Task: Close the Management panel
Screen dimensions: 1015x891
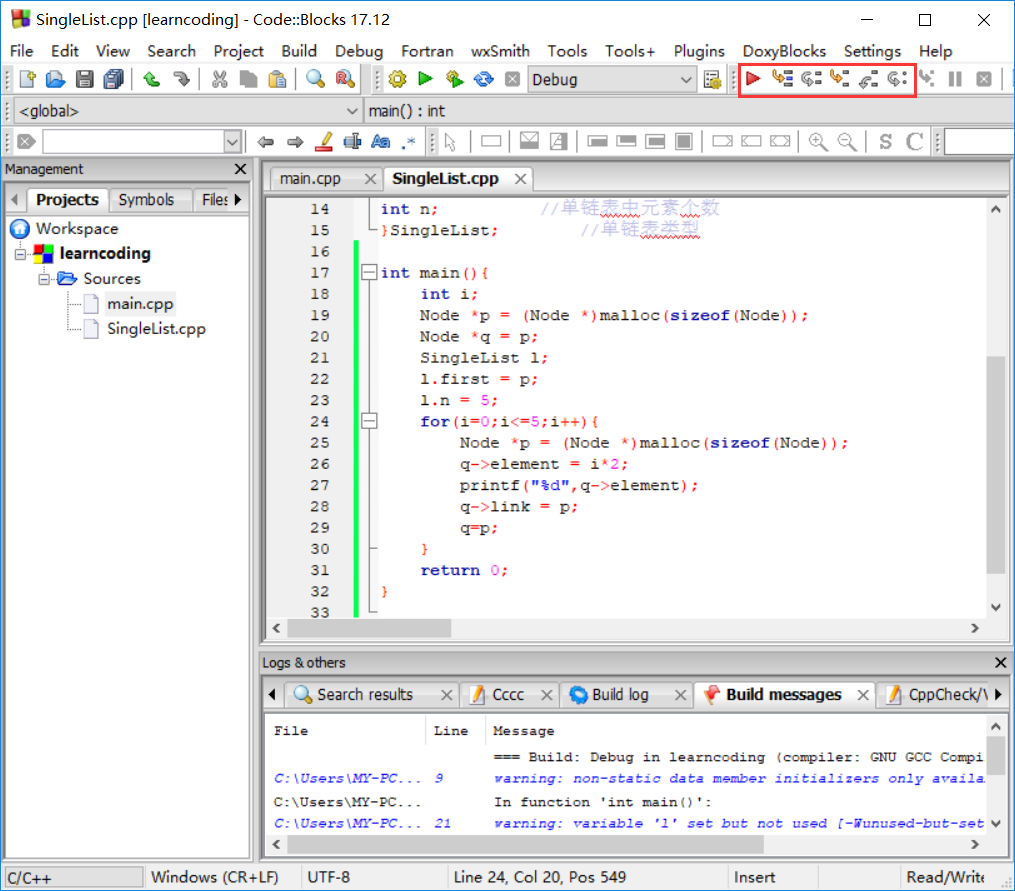Action: (240, 169)
